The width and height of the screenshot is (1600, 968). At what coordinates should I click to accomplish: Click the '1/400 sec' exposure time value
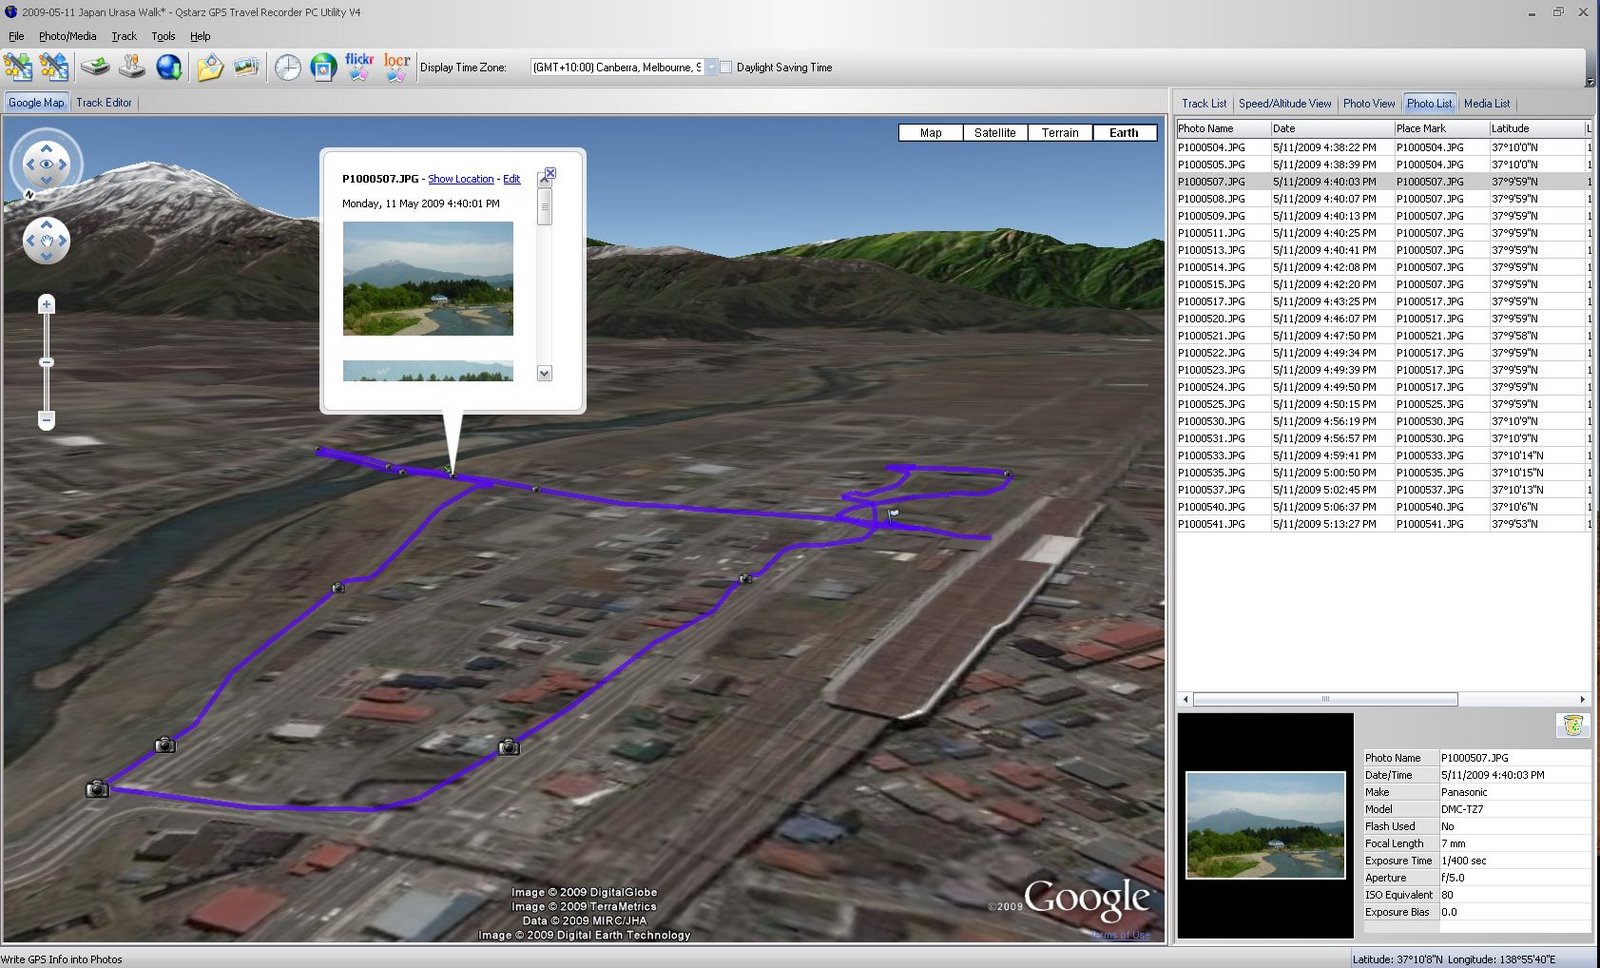1464,860
